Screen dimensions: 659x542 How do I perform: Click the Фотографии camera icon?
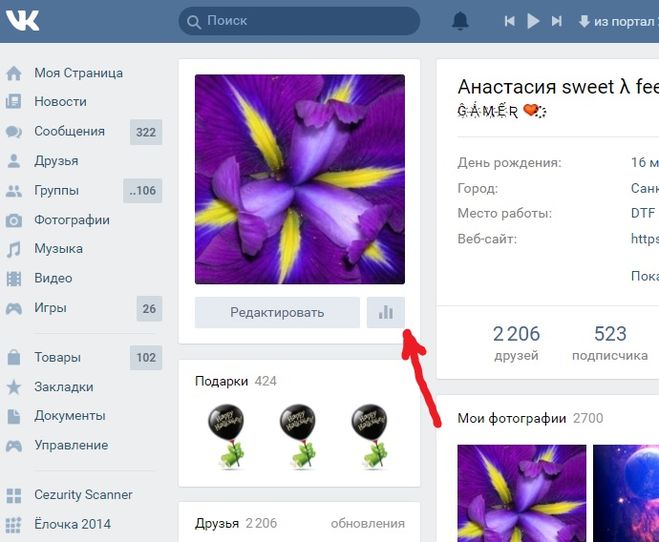point(13,220)
